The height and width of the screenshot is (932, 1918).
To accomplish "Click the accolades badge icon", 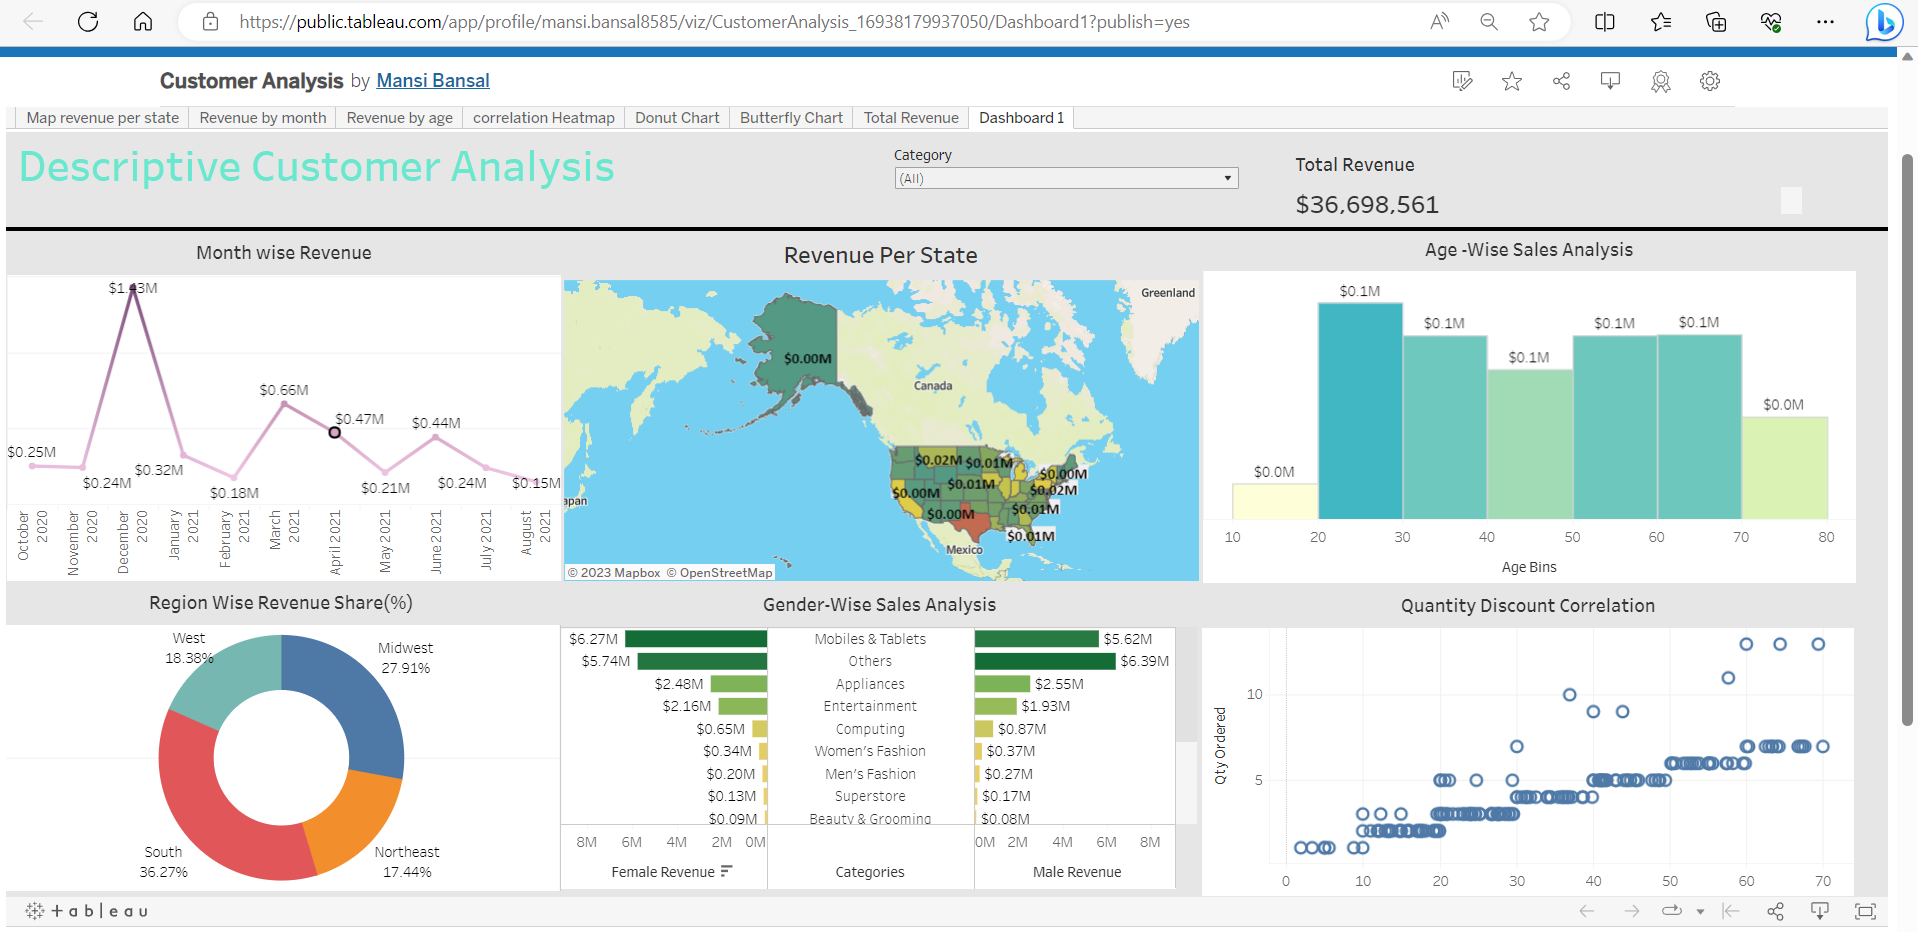I will click(x=1660, y=81).
